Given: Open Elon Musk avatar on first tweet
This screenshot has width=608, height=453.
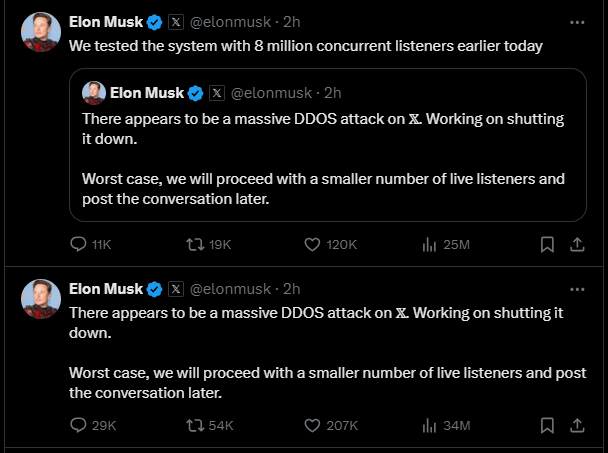Looking at the screenshot, I should point(40,33).
